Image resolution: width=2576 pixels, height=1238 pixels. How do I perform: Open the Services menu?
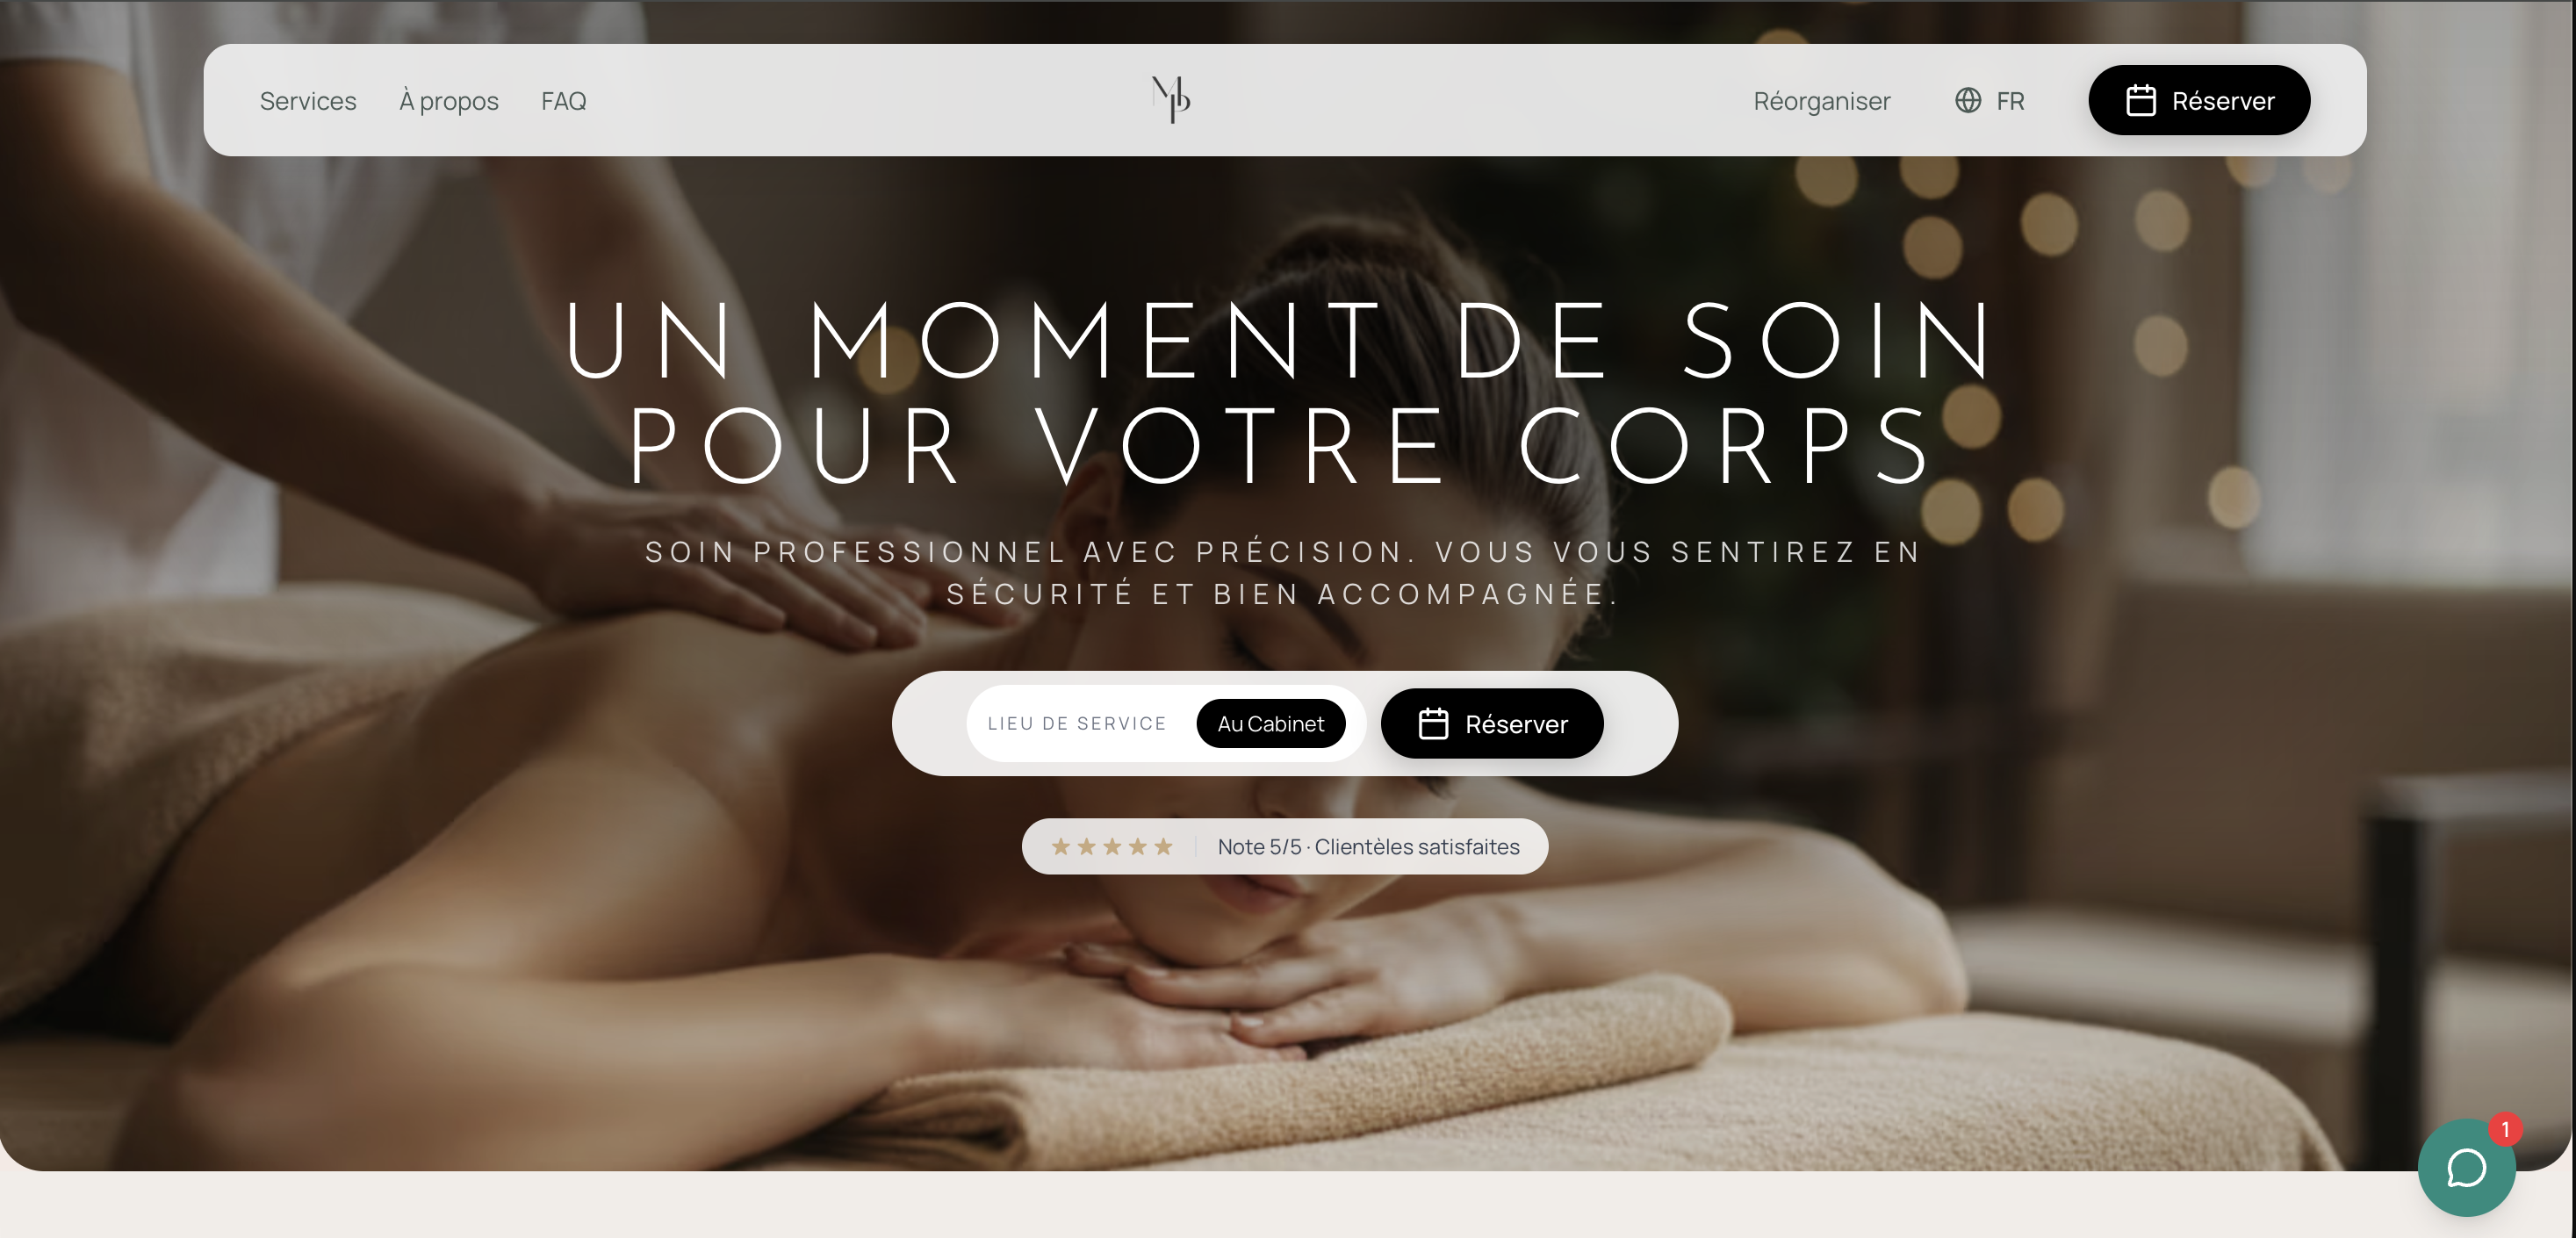[x=308, y=100]
